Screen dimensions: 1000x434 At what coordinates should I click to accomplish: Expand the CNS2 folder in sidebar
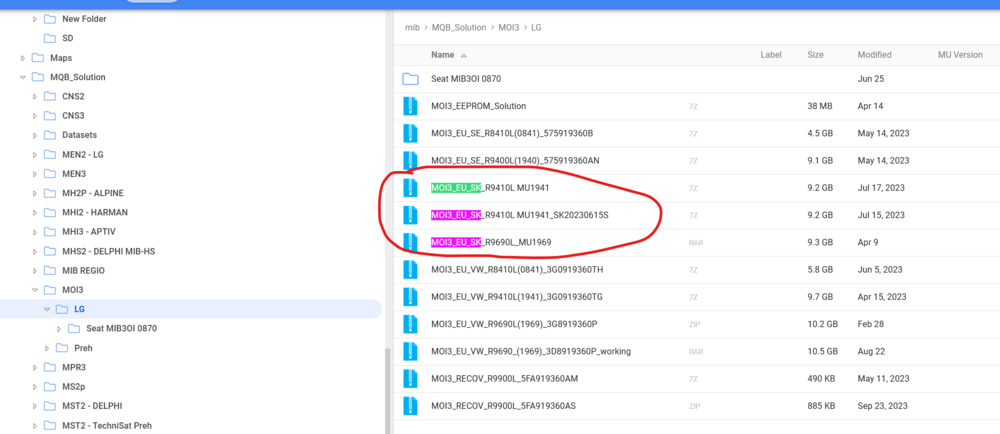point(33,96)
